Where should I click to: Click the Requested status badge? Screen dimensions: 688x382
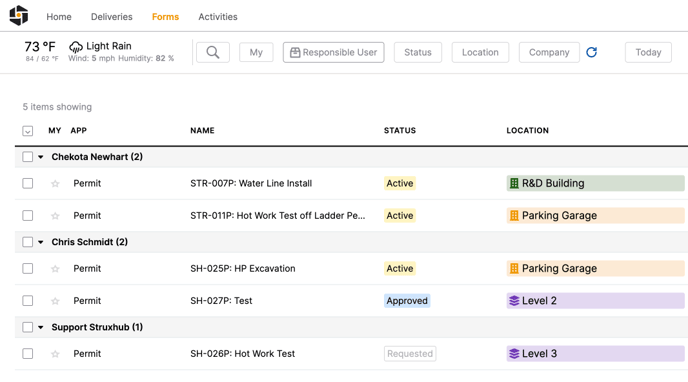coord(410,353)
